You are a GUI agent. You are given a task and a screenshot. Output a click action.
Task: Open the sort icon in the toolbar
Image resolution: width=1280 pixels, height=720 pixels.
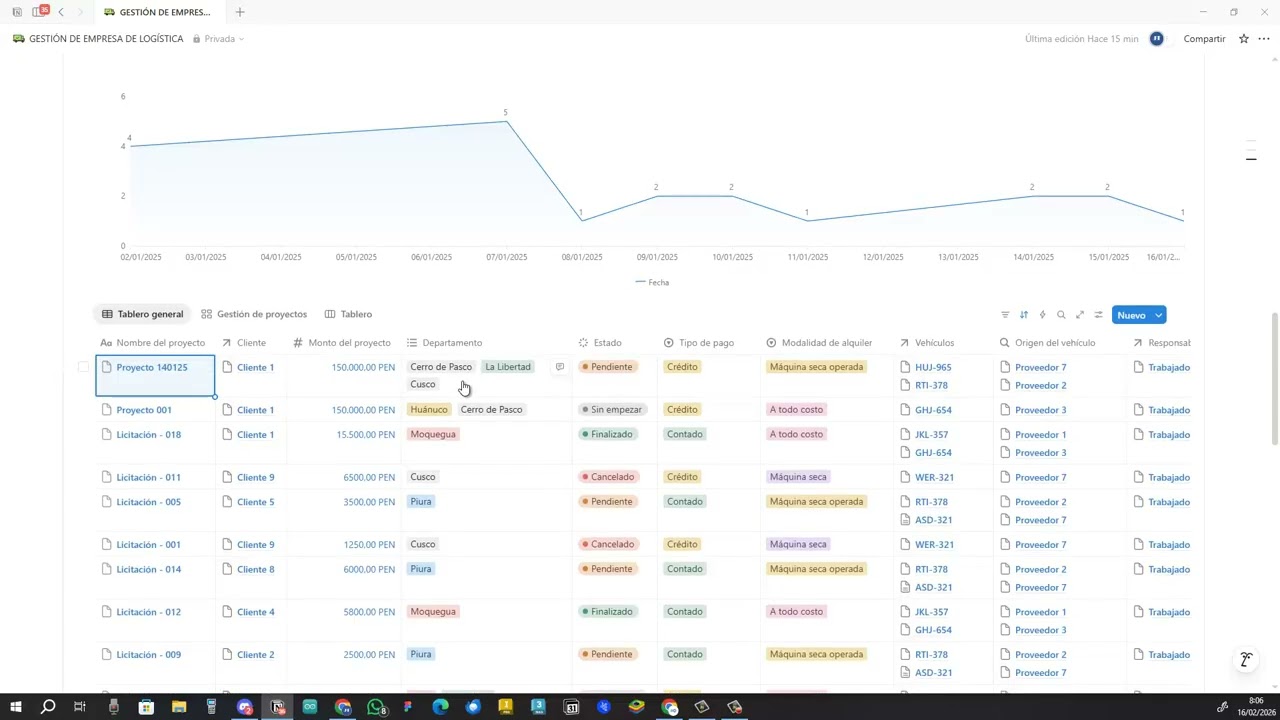coord(1024,315)
